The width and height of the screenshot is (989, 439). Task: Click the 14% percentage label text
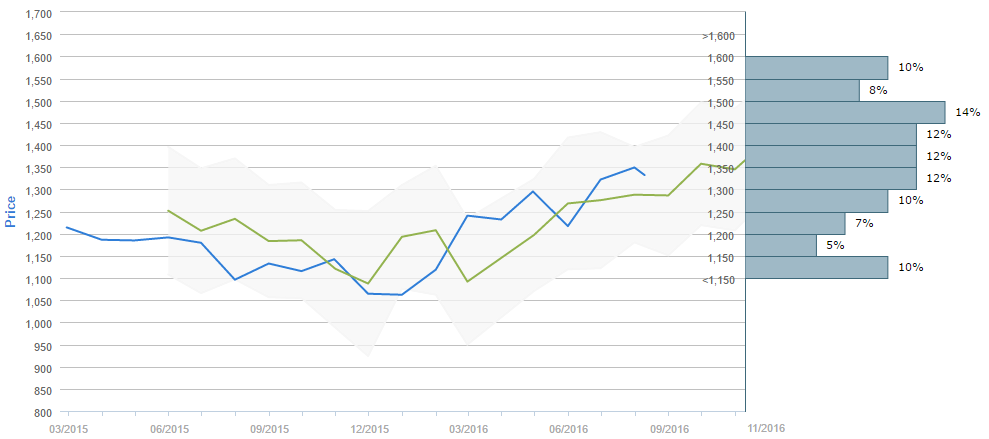pyautogui.click(x=967, y=112)
